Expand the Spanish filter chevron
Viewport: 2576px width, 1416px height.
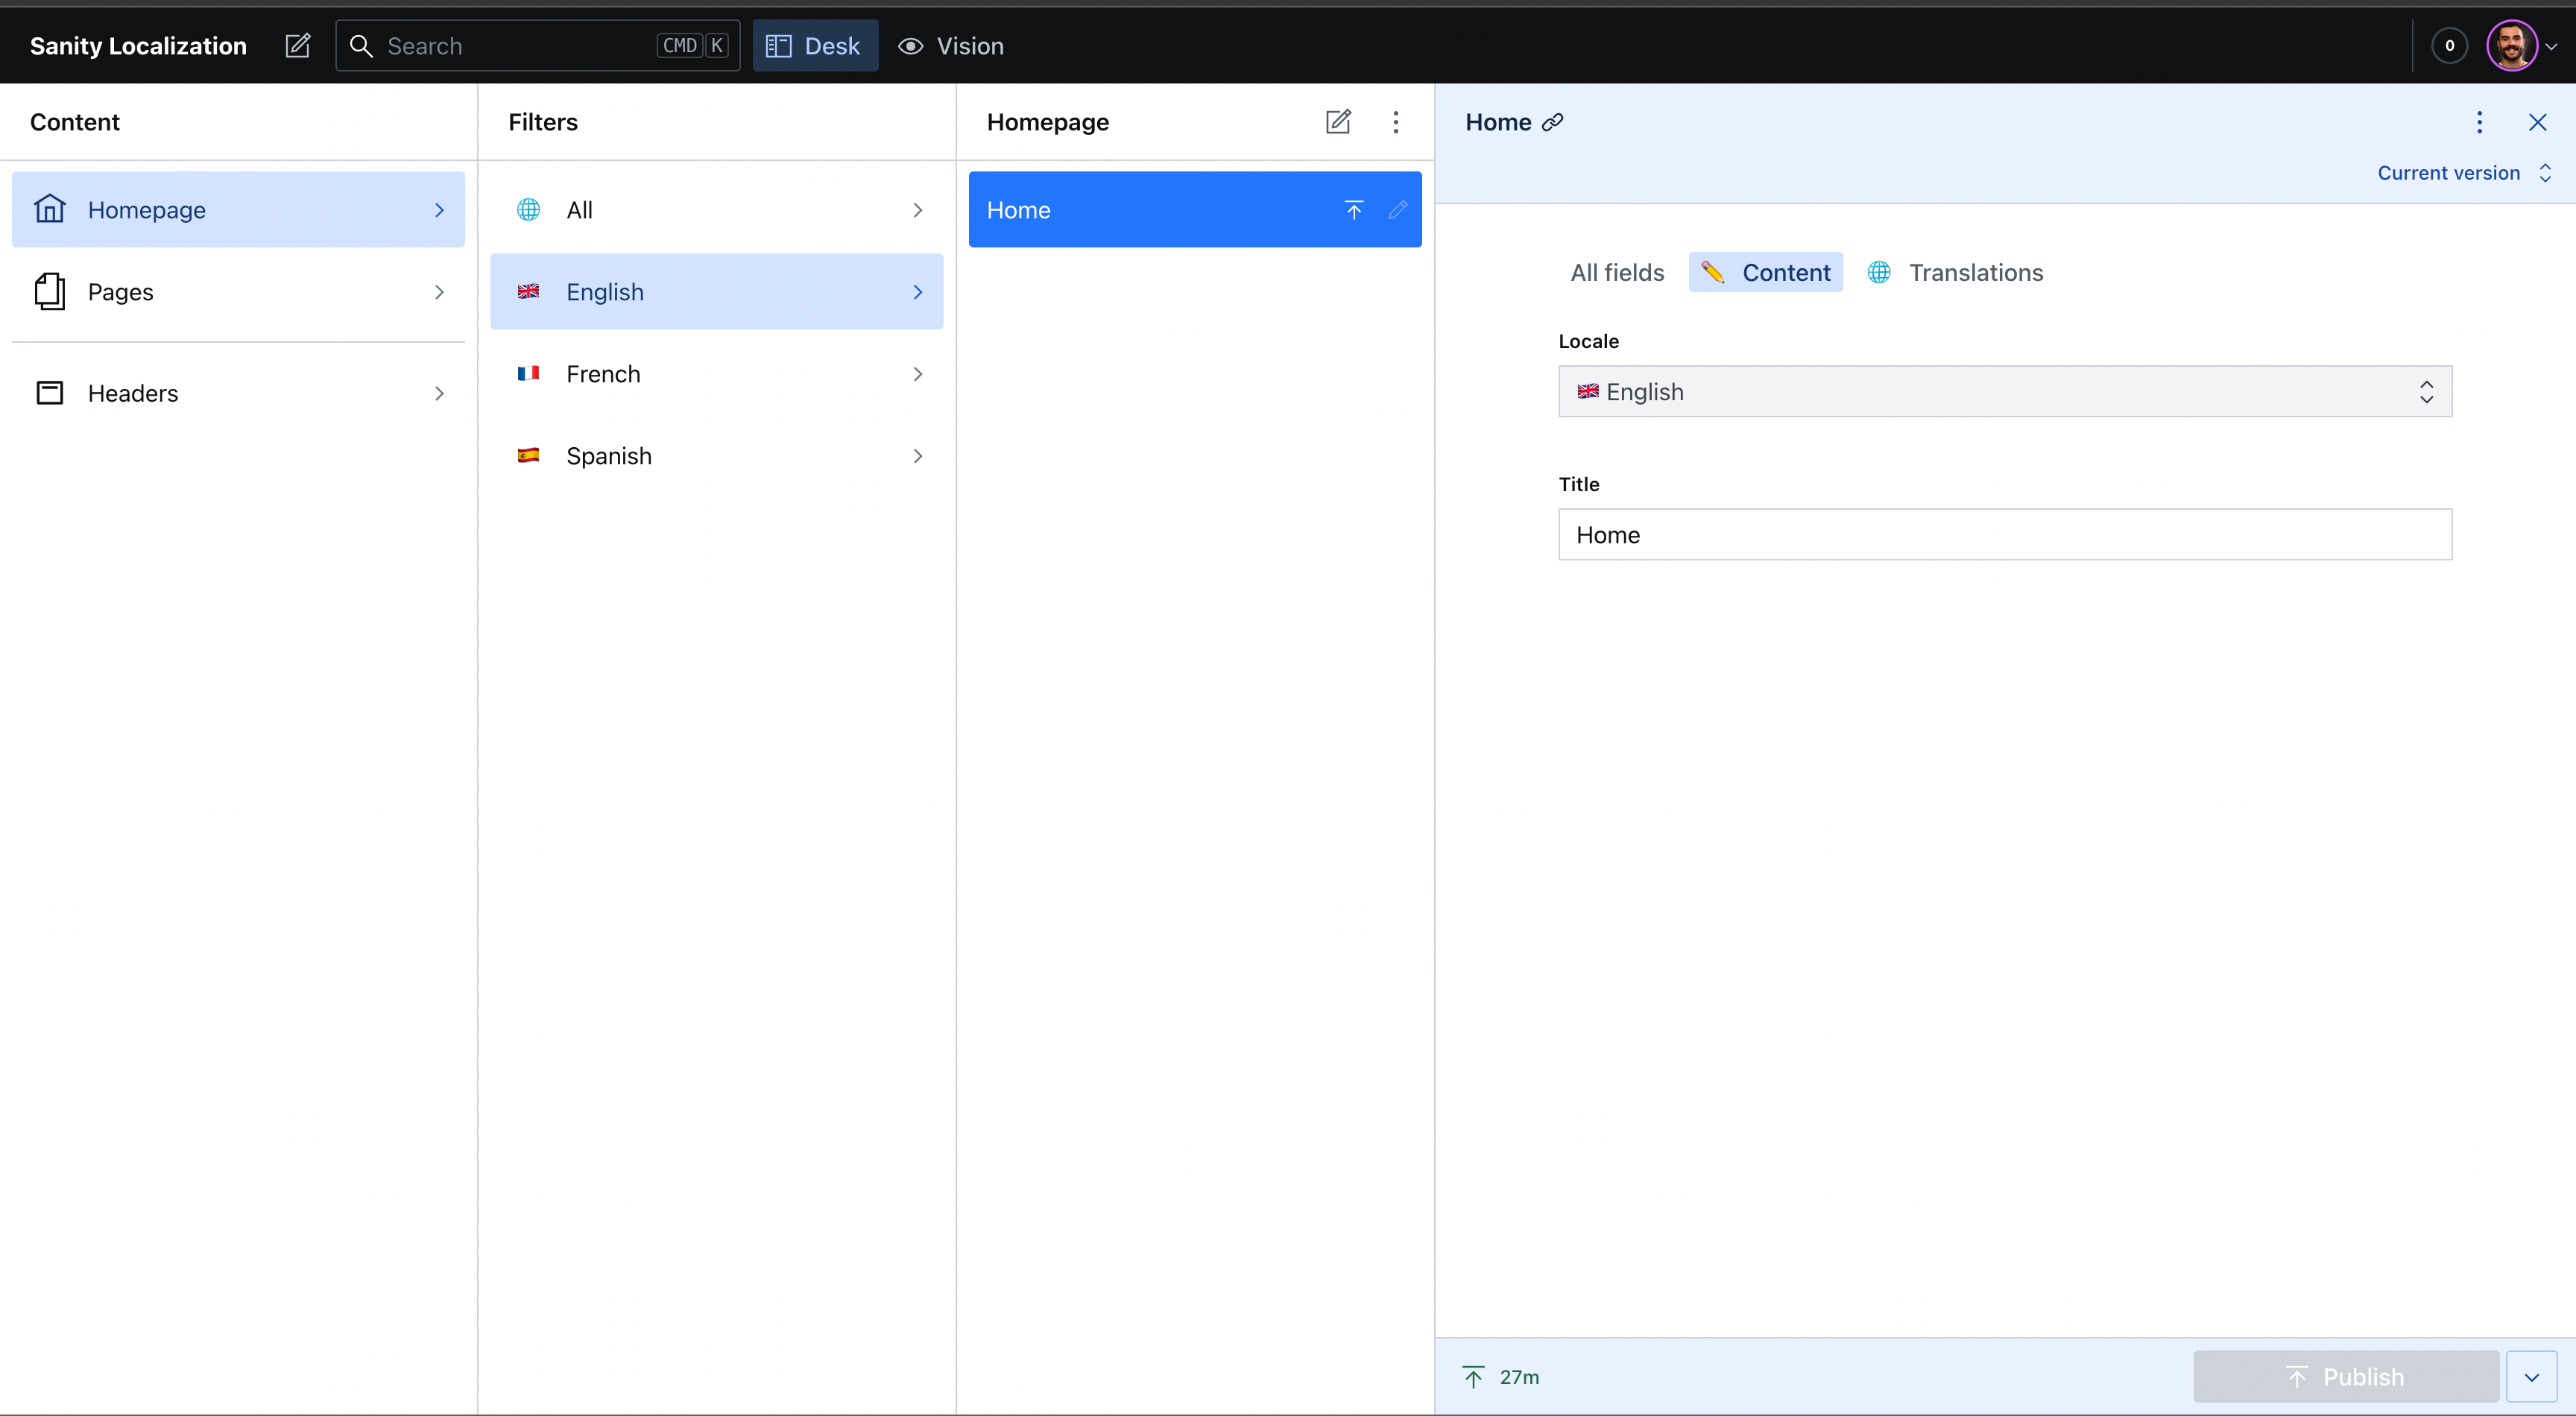918,456
